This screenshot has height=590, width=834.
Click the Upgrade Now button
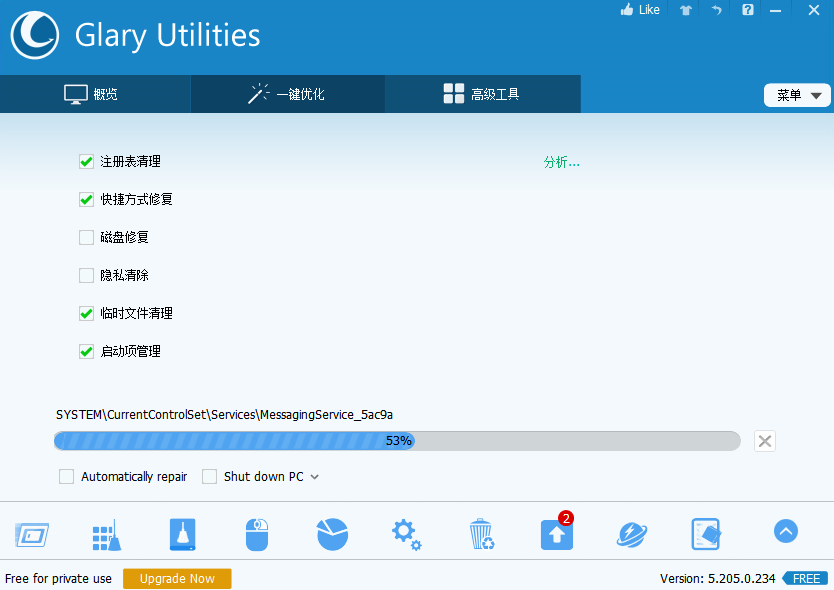pos(177,578)
